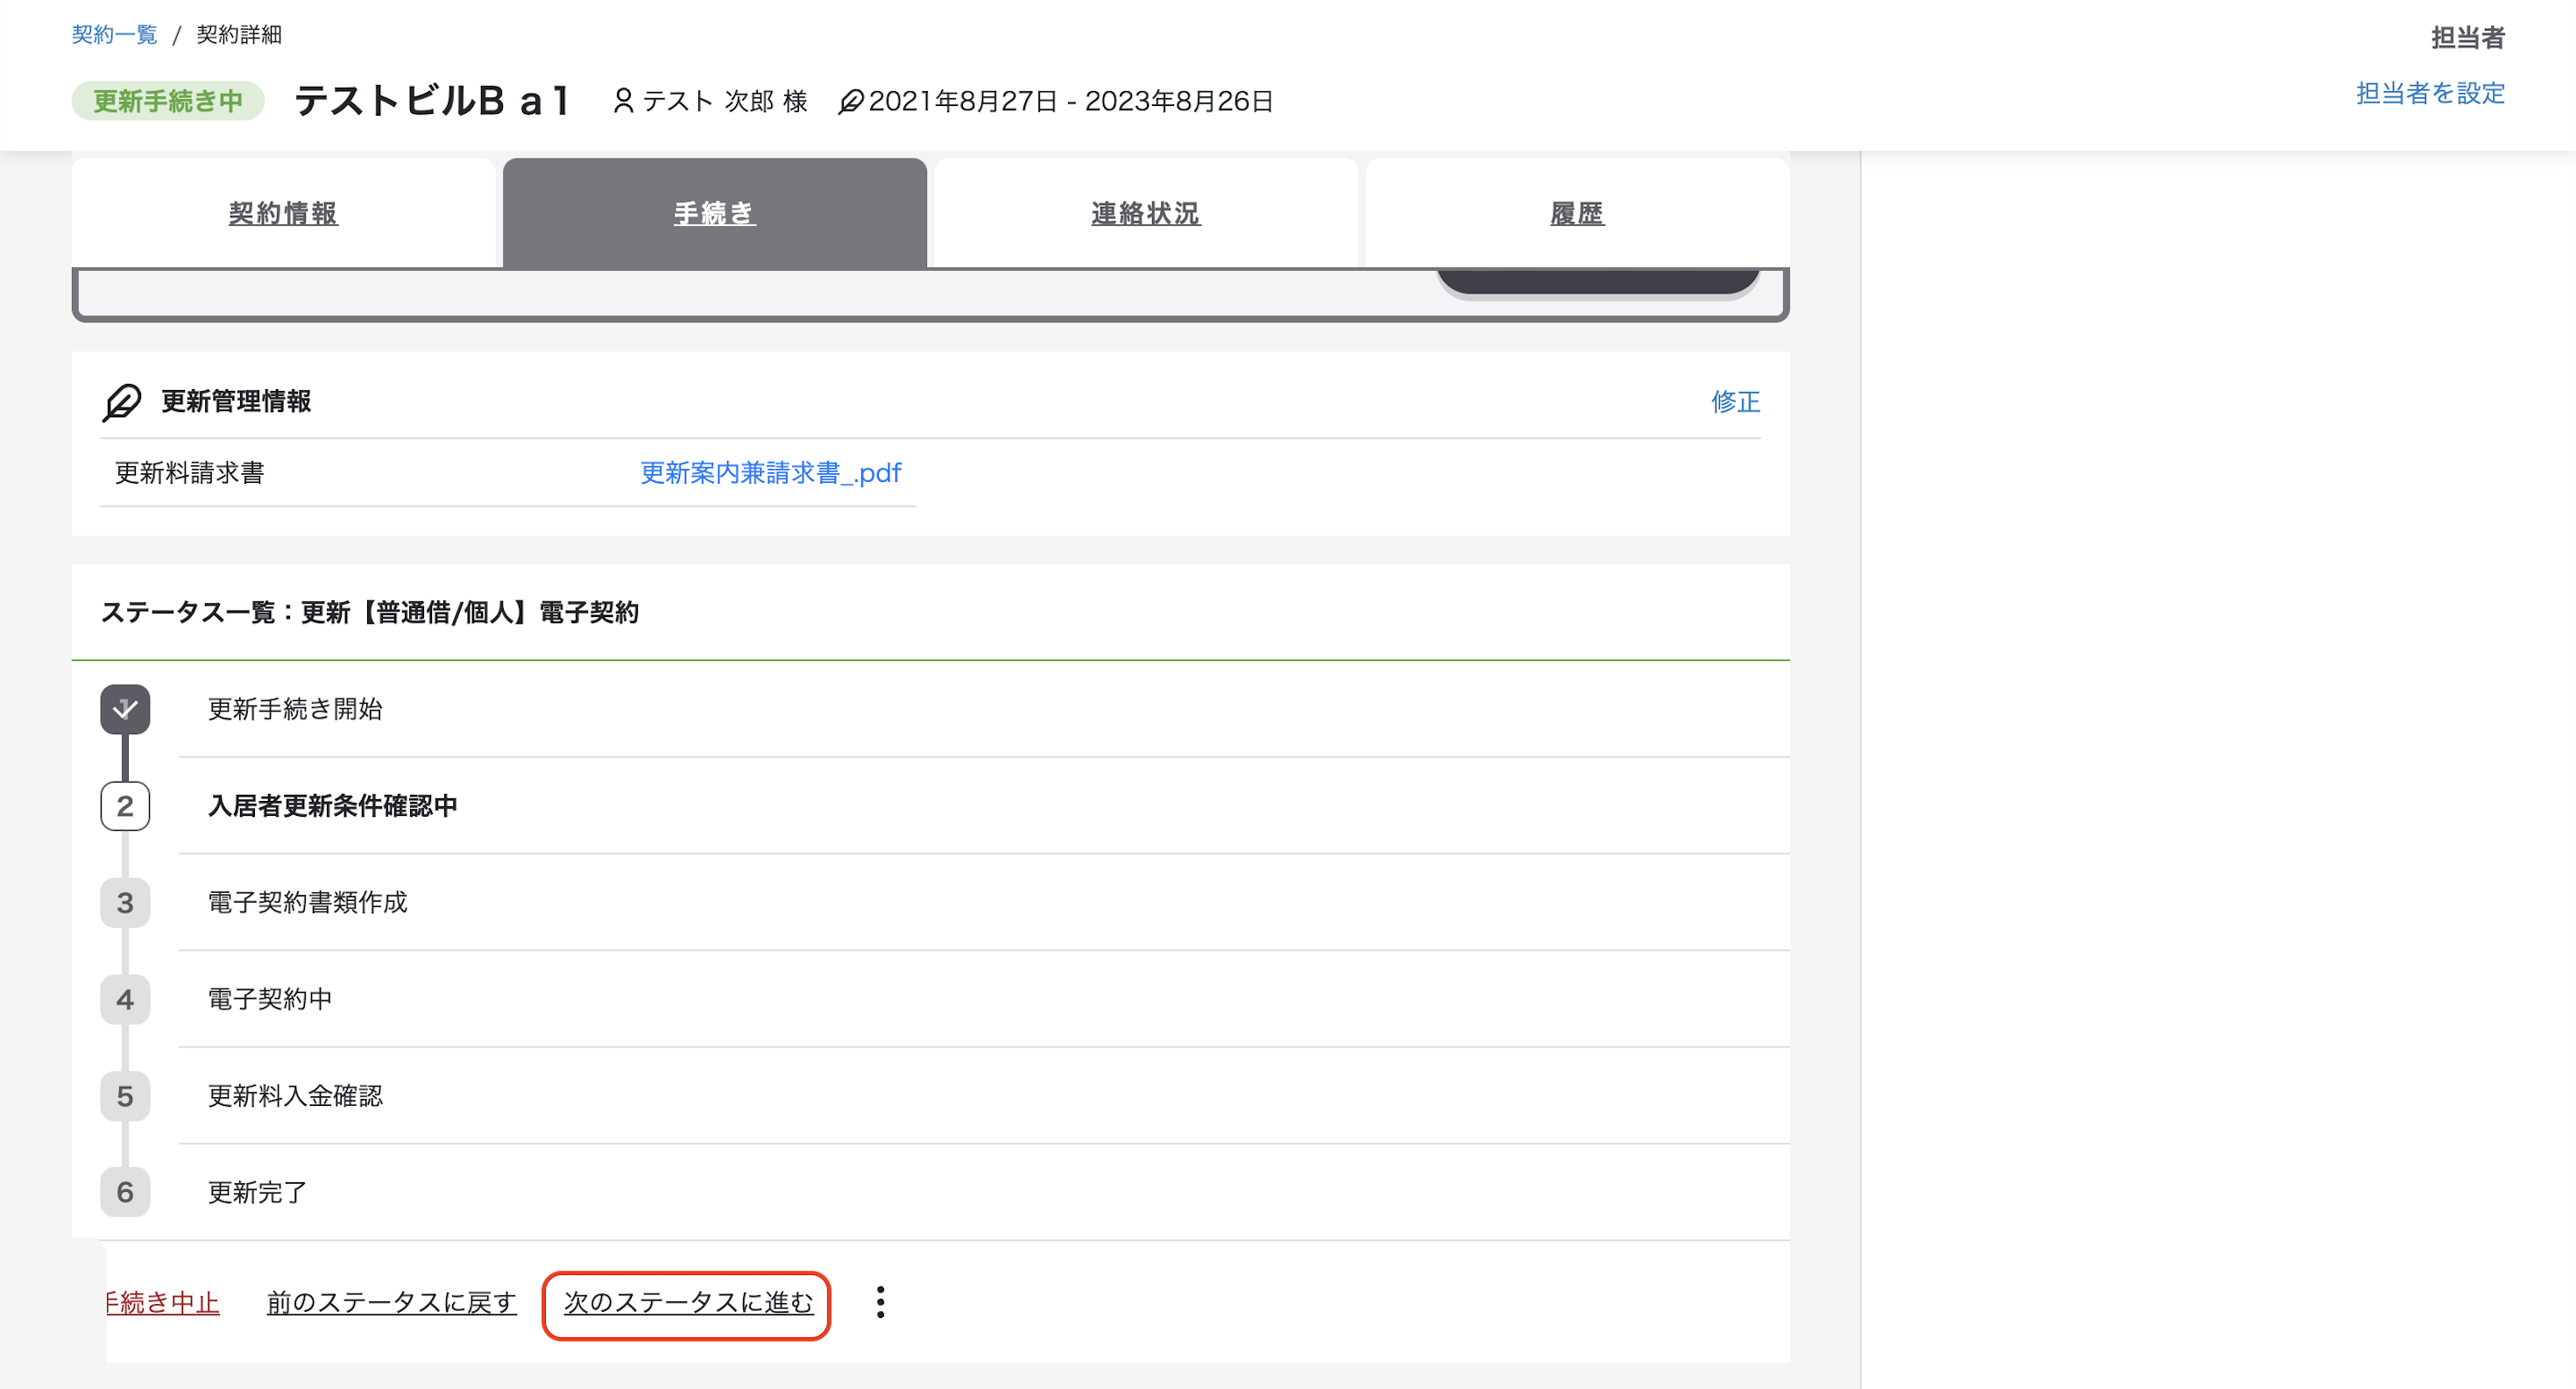This screenshot has width=2576, height=1389.
Task: Go to the 履歴 tab
Action: tap(1577, 213)
